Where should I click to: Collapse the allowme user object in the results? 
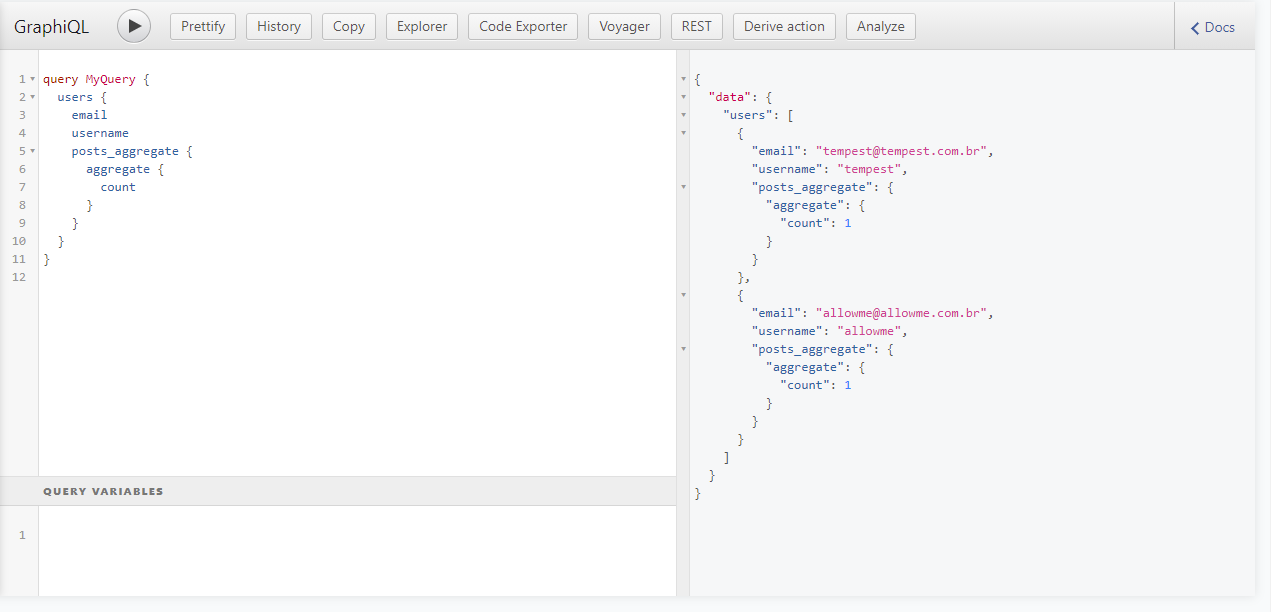(x=684, y=295)
